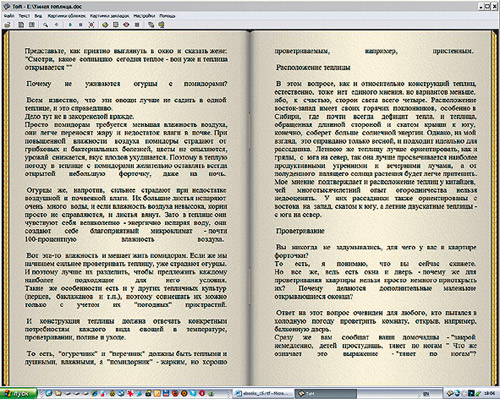Viewport: 500px width, 399px height.
Task: Open the Картинки обложек menu
Action: click(x=66, y=16)
